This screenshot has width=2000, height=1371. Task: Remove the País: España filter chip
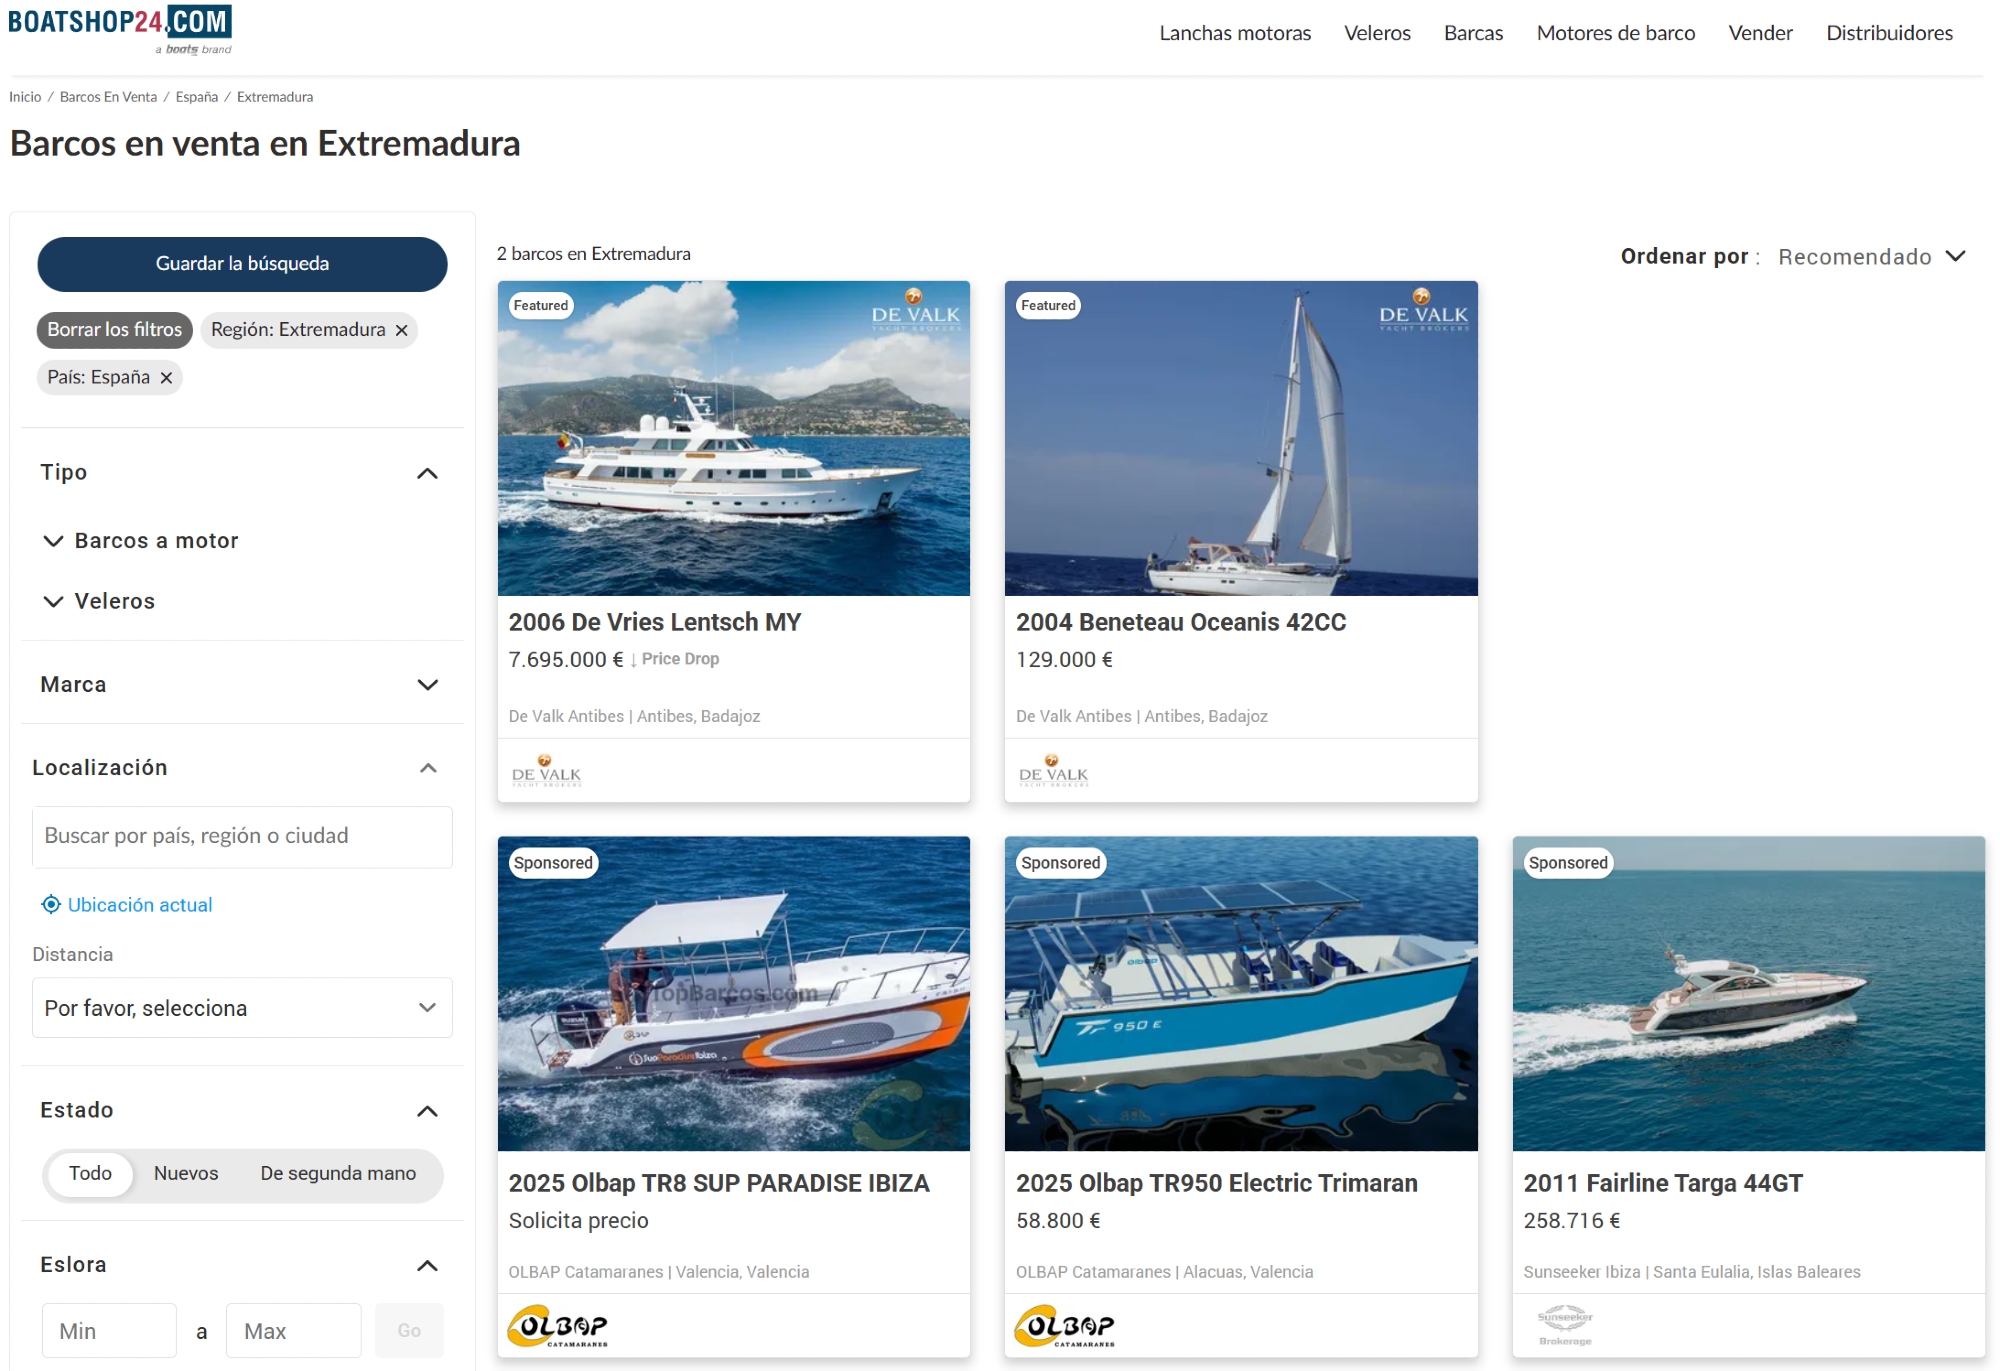166,378
